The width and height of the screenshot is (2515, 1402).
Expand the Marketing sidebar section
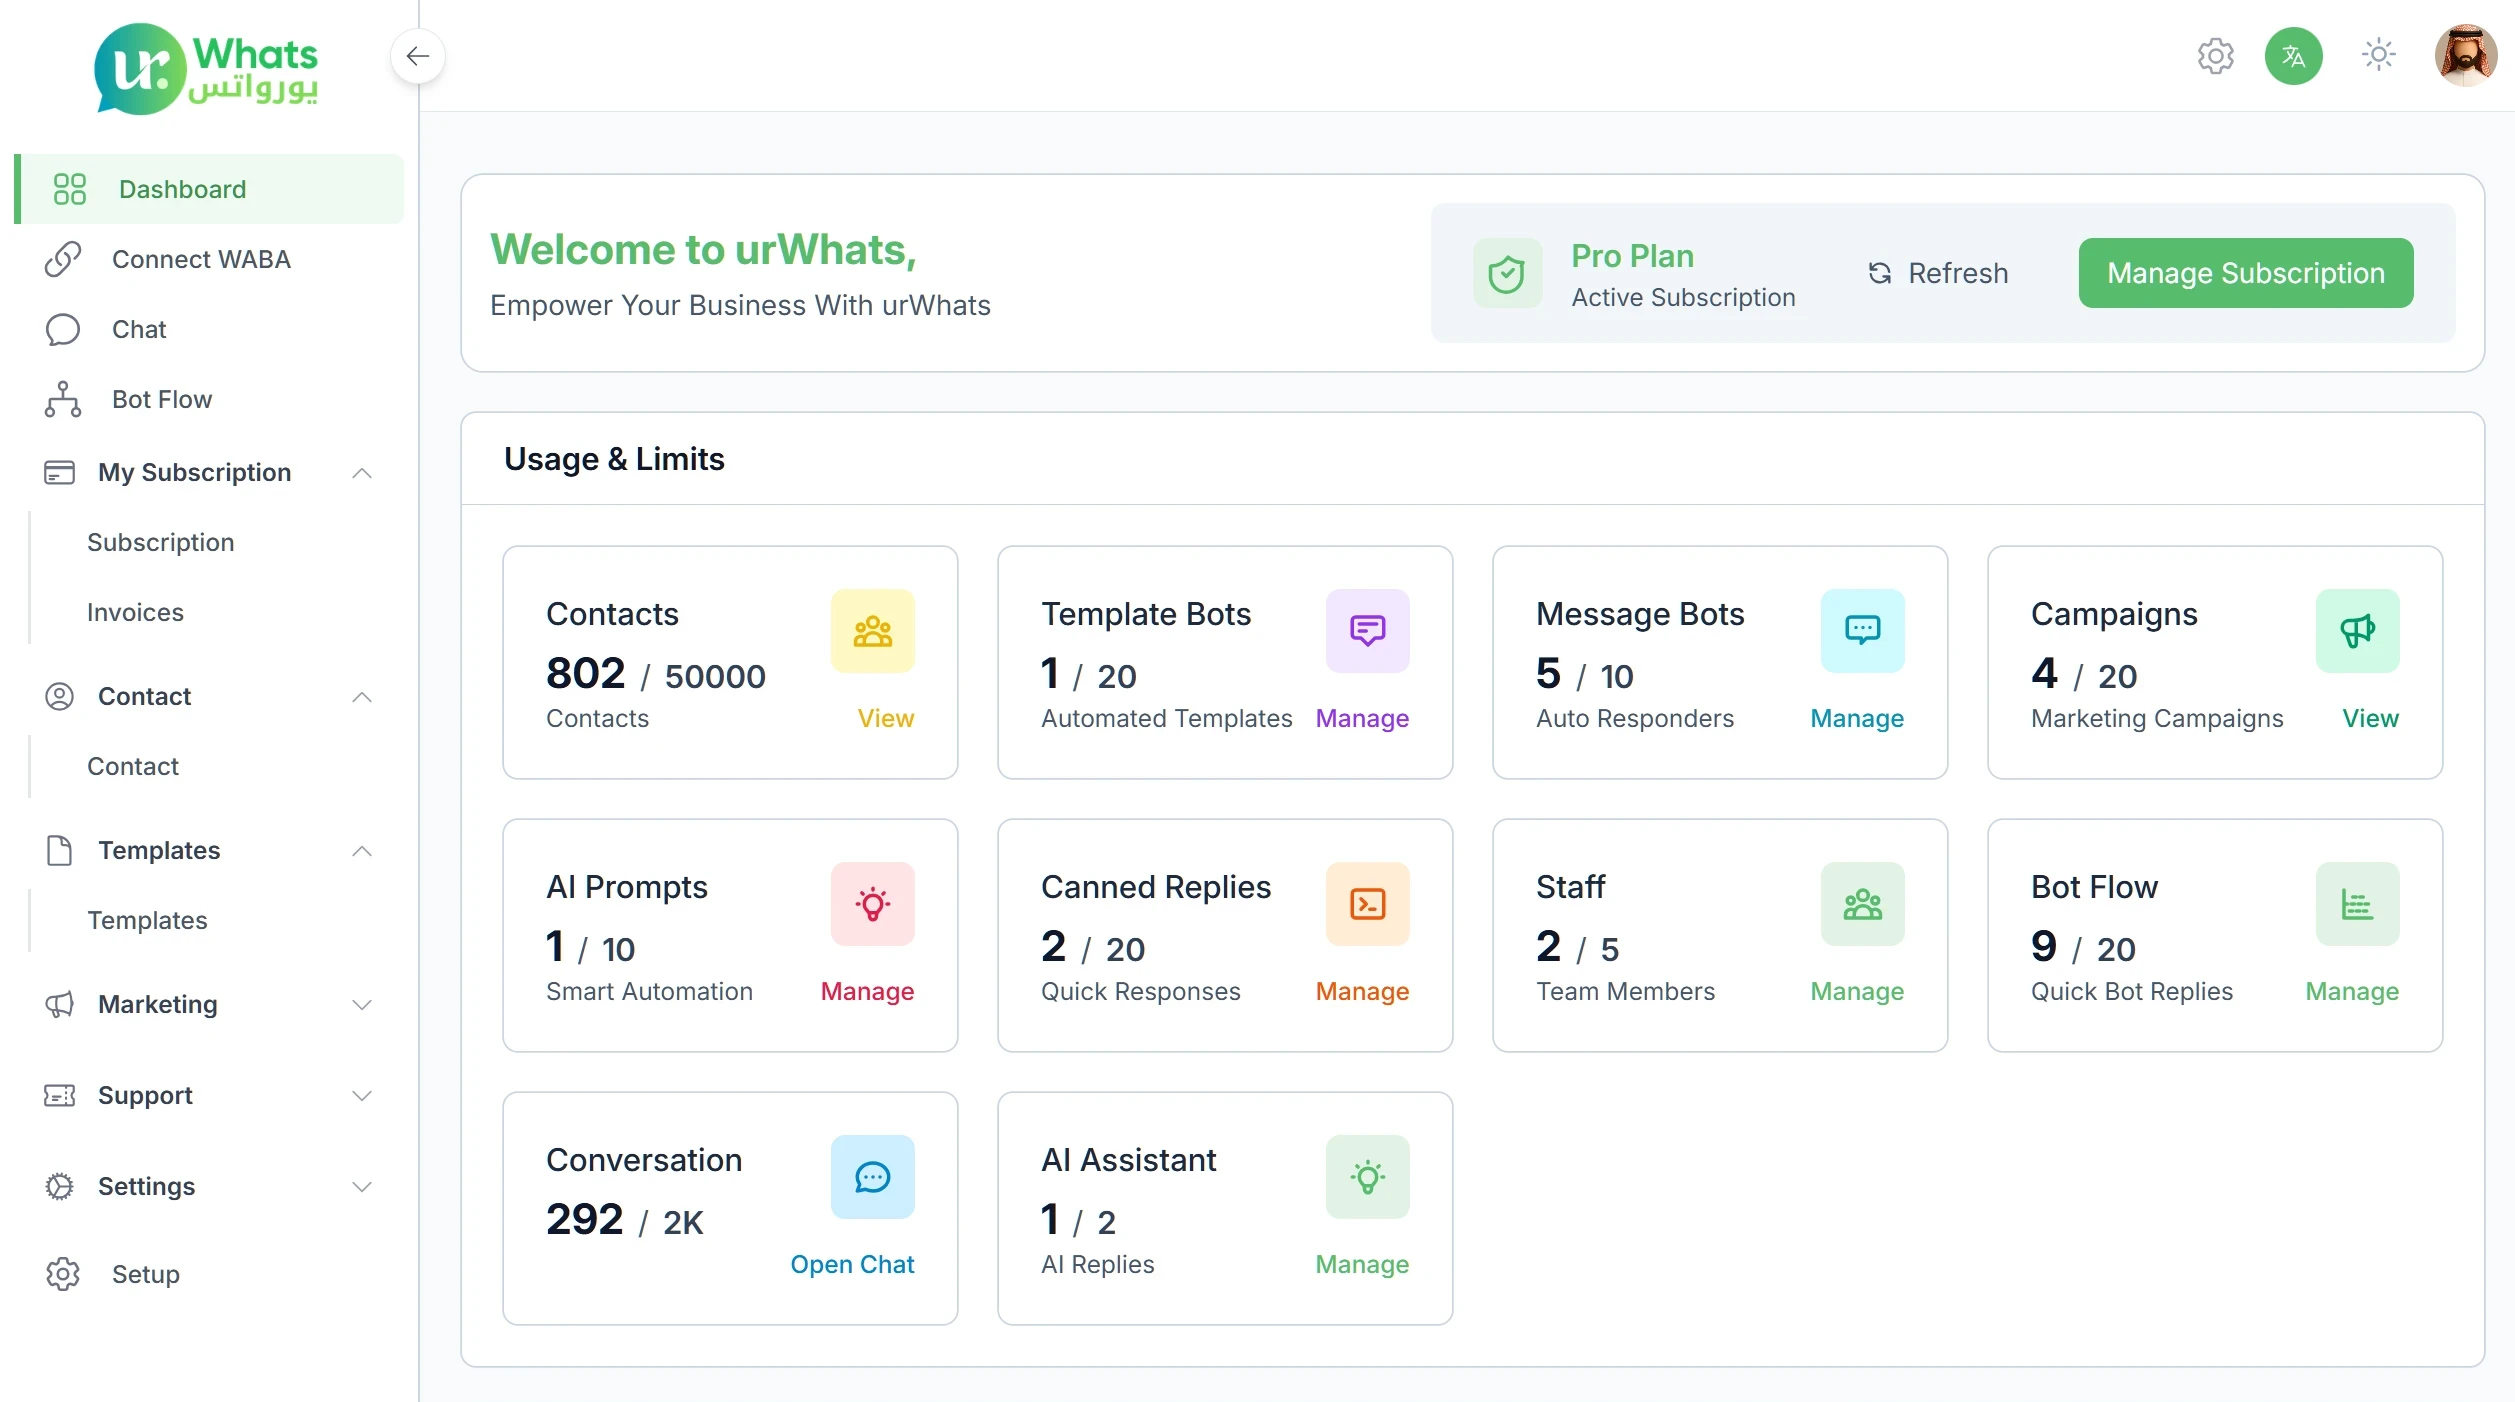361,1005
